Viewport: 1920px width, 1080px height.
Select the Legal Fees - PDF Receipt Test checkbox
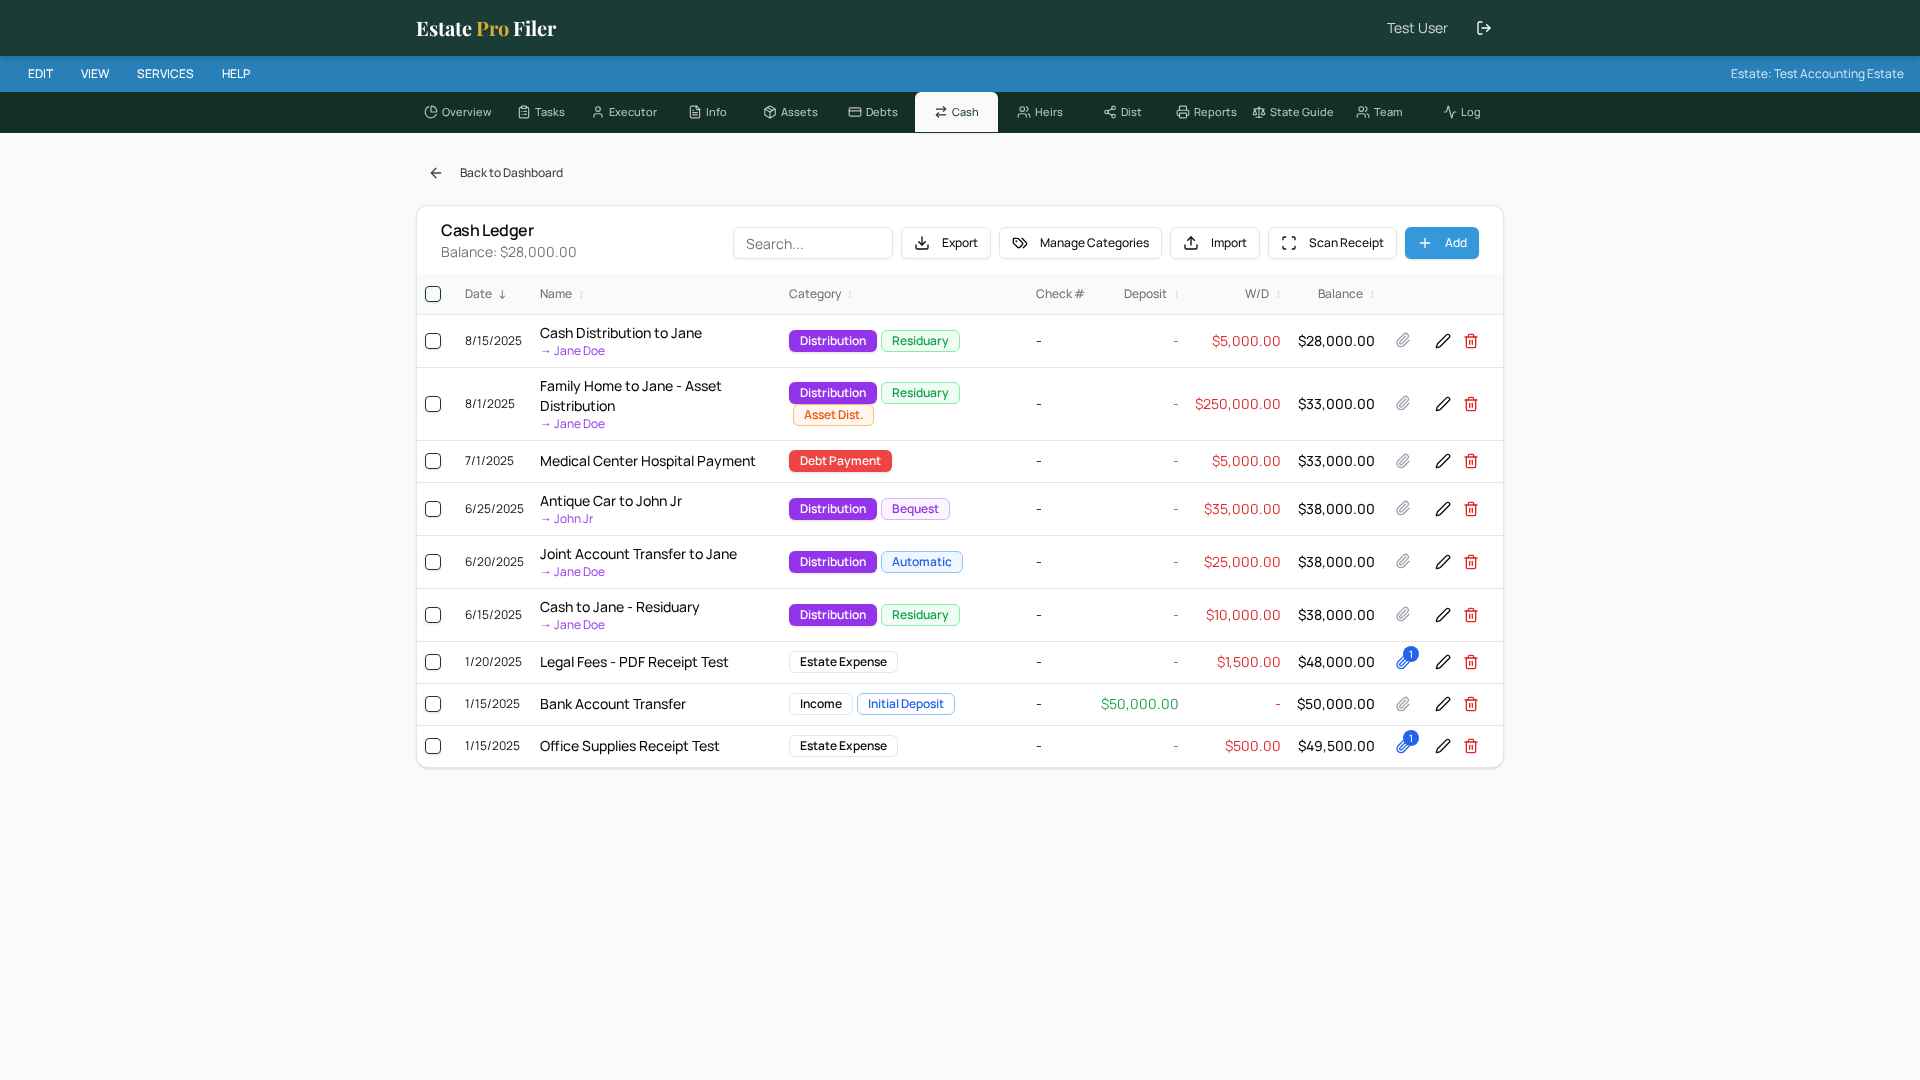[x=433, y=662]
